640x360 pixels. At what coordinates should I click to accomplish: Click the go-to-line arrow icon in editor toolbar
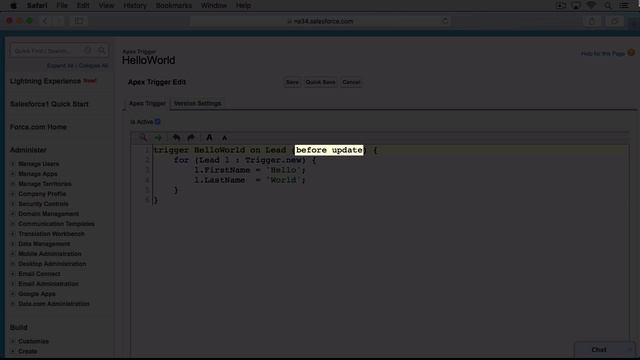point(158,138)
